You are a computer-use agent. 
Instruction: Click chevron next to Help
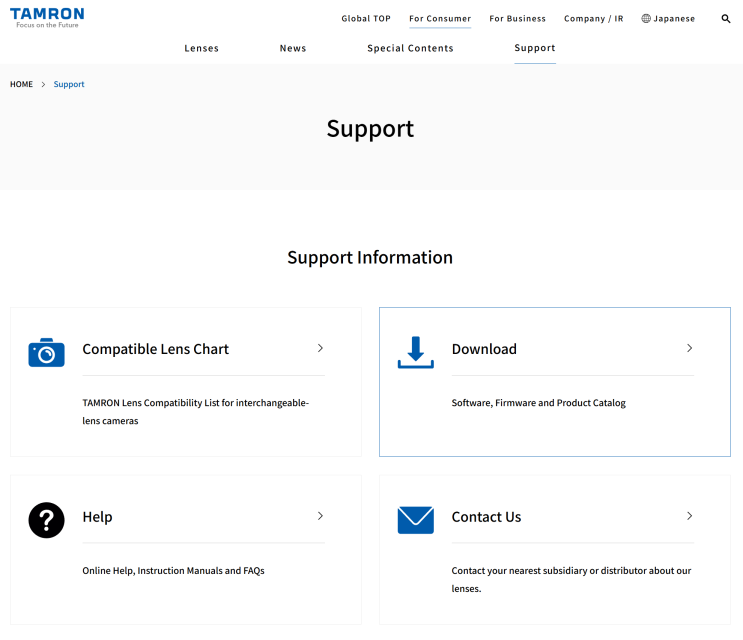(x=320, y=516)
